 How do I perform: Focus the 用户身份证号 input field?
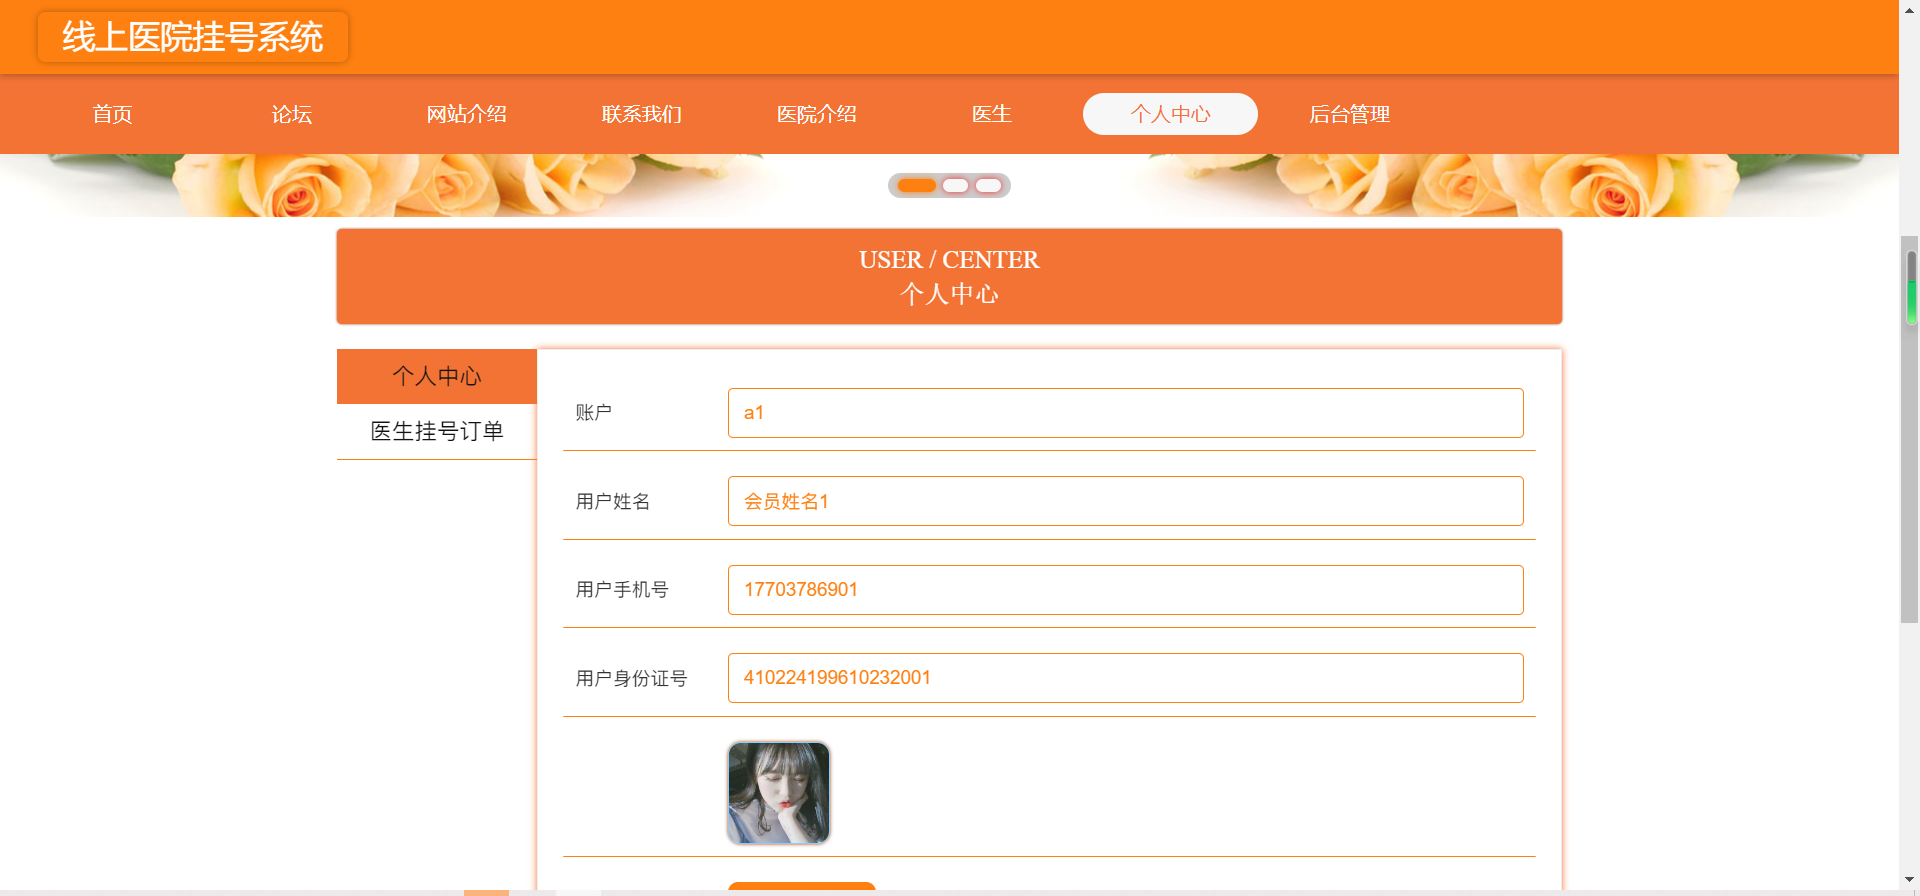[x=1125, y=678]
